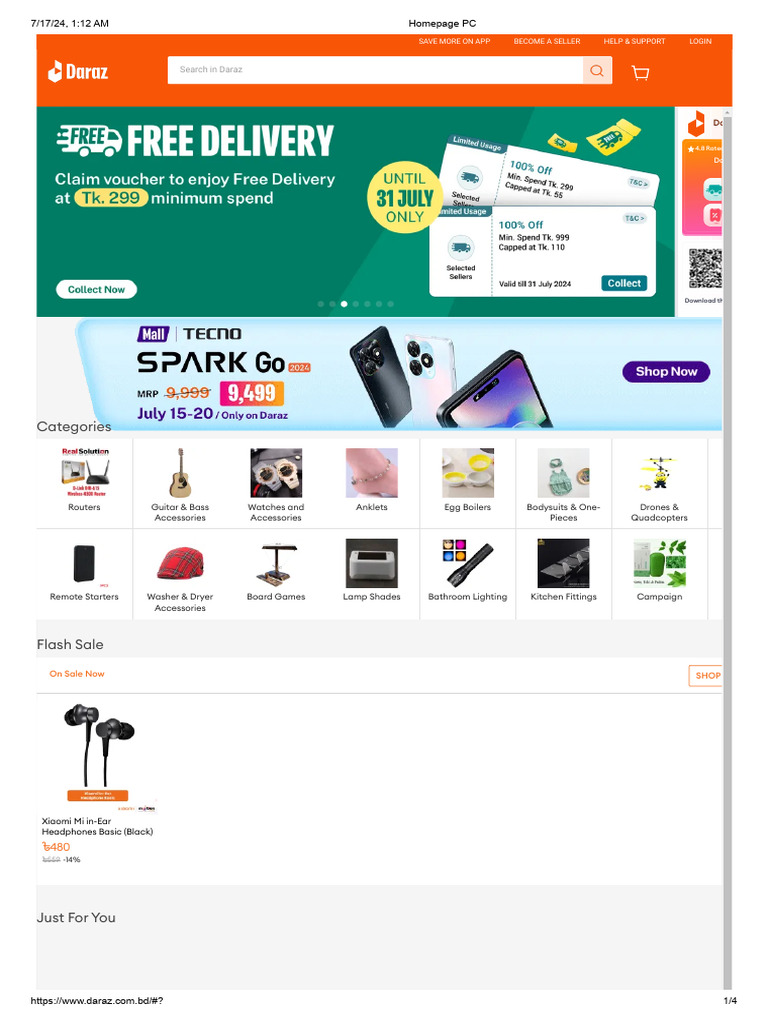This screenshot has width=768, height=1024.
Task: Open Help & Support menu
Action: pos(635,41)
